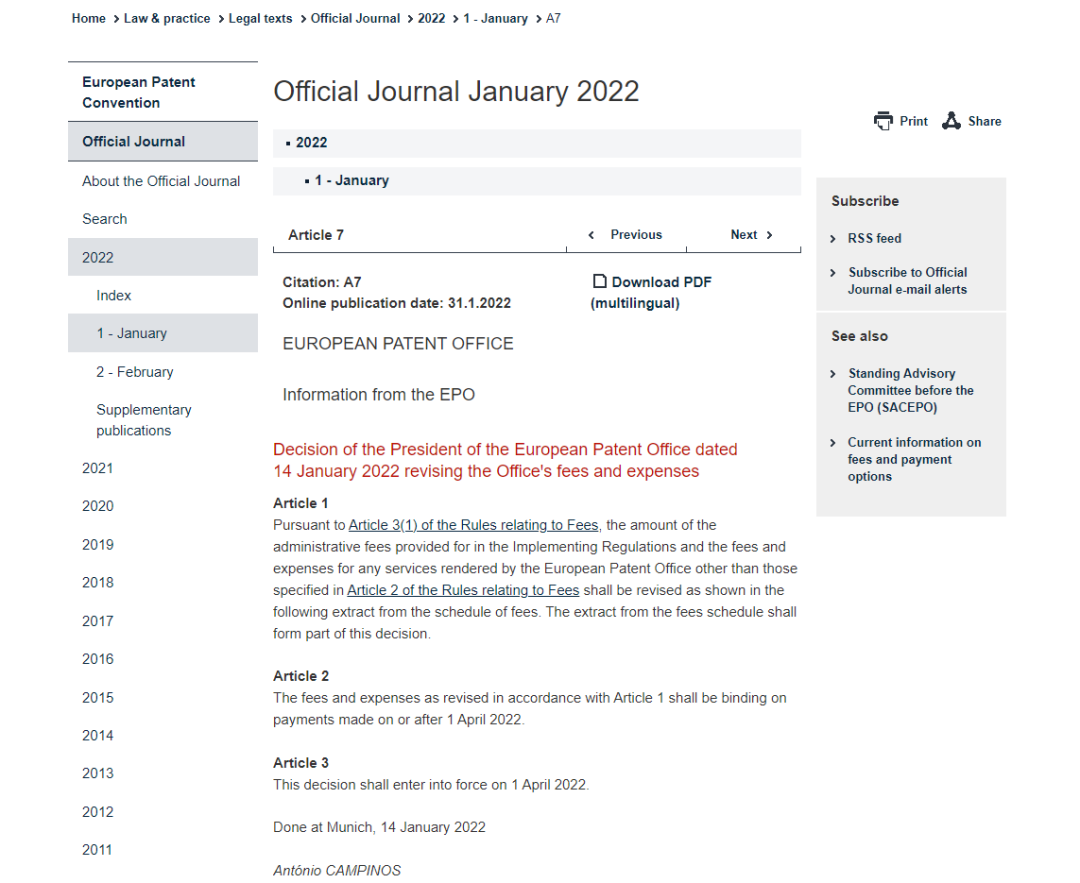Collapse the 2022 sidebar section
The image size is (1080, 883).
pyautogui.click(x=163, y=257)
